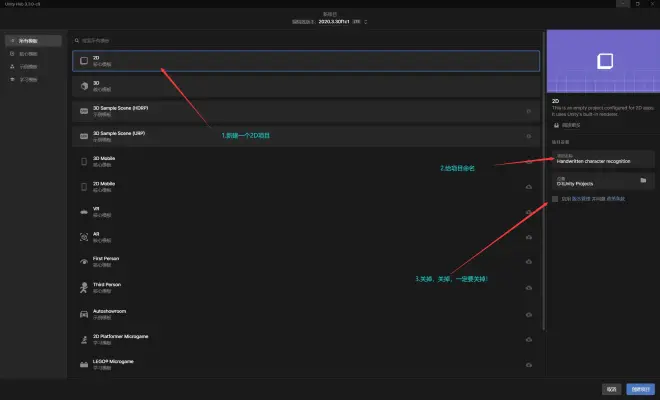
Task: Select the First Person template label
Action: (106, 259)
